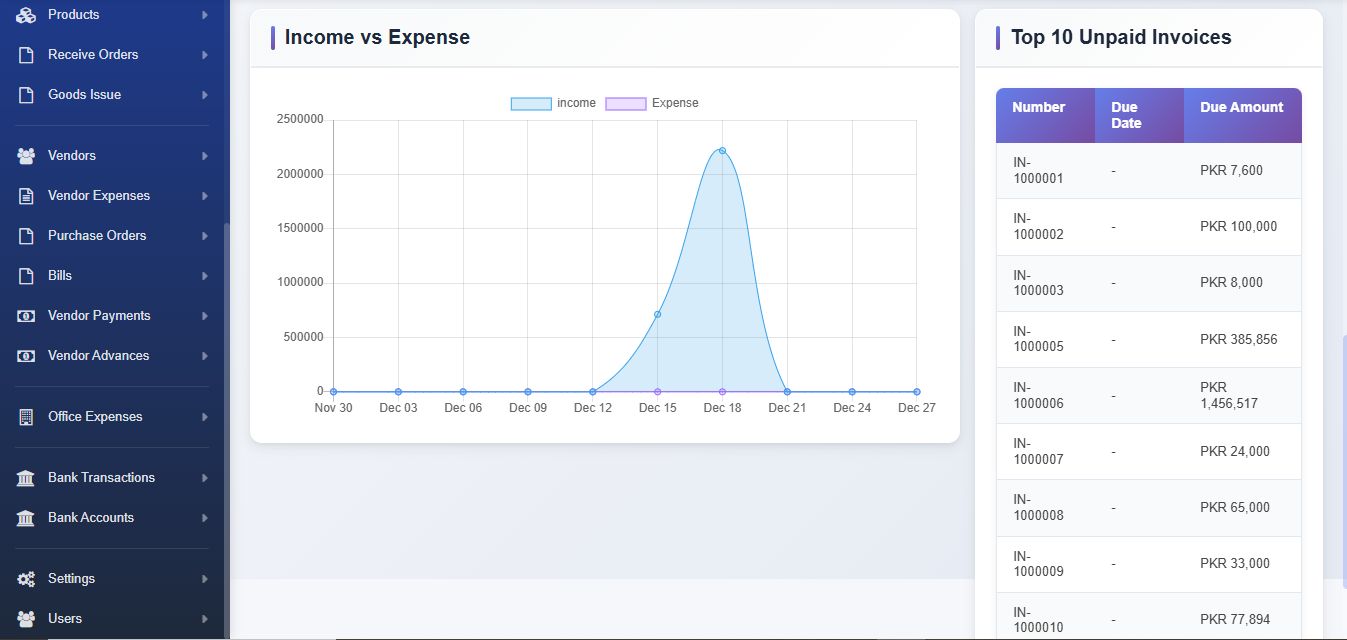Expand the Settings submenu arrow
This screenshot has width=1347, height=640.
click(x=204, y=579)
